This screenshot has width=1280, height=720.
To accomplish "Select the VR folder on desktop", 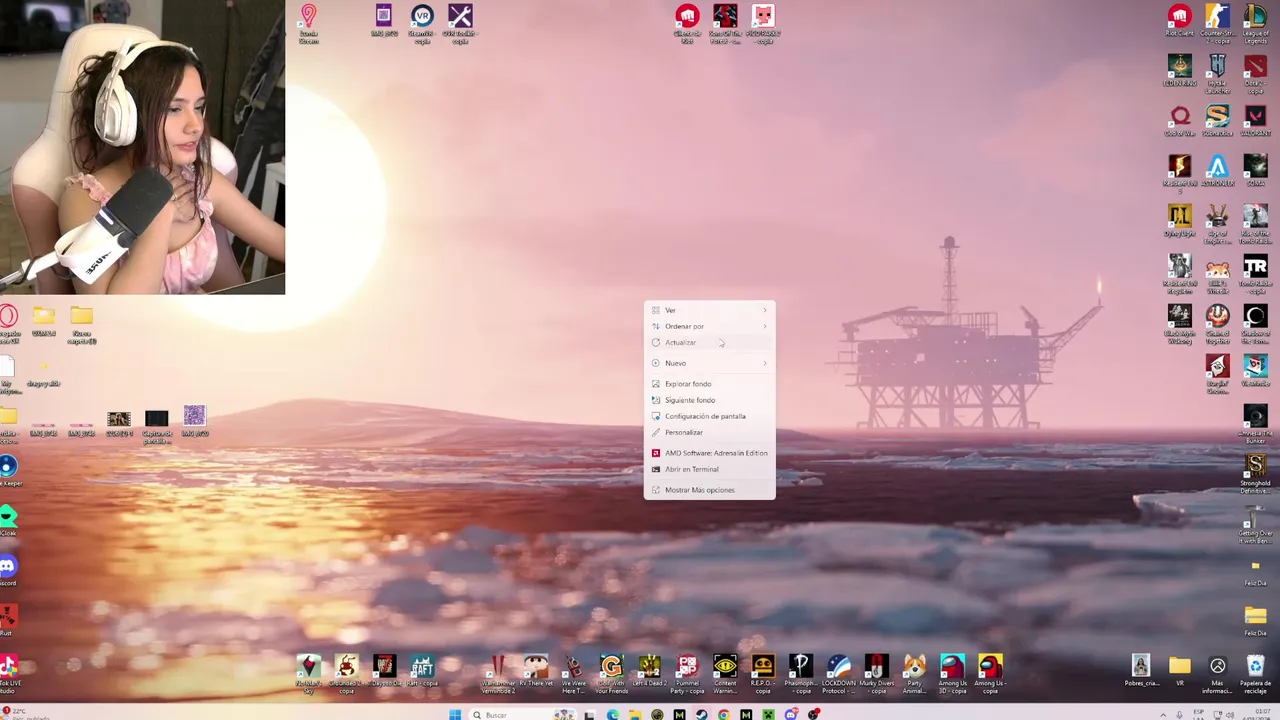I will click(1180, 671).
